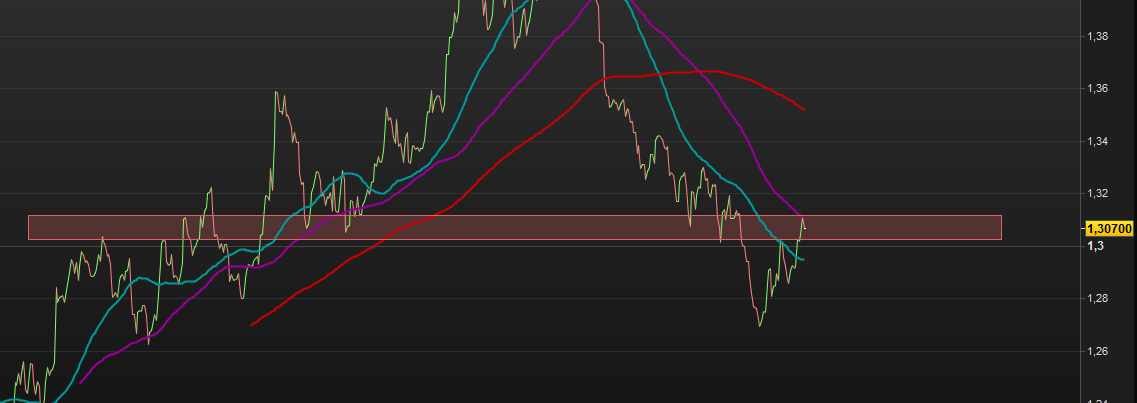The image size is (1137, 403).
Task: Click the starting point of the red average line
Action: click(251, 325)
